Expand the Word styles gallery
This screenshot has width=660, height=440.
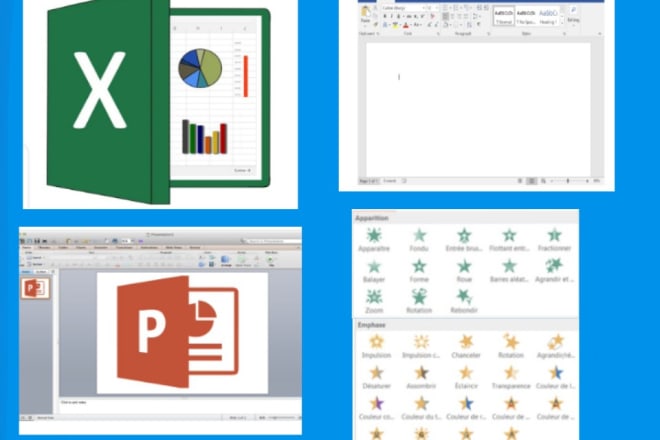(x=562, y=22)
